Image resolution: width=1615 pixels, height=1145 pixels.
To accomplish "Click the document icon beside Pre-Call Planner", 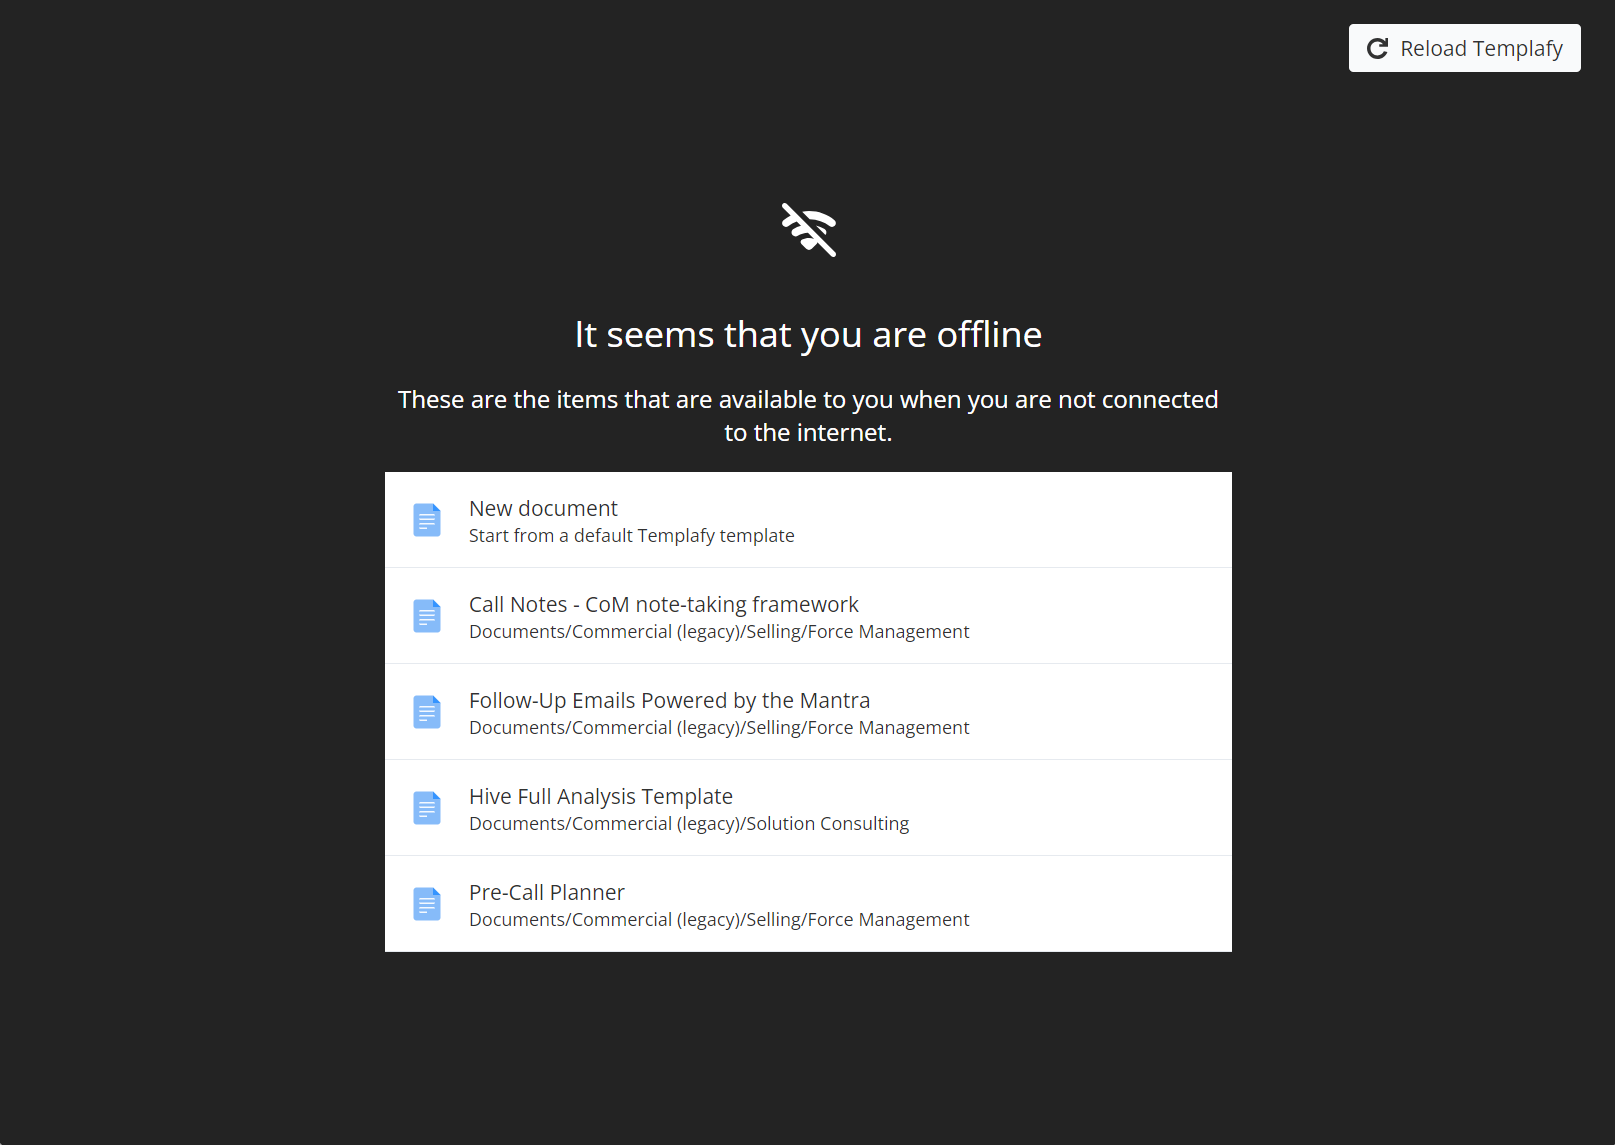I will 427,904.
